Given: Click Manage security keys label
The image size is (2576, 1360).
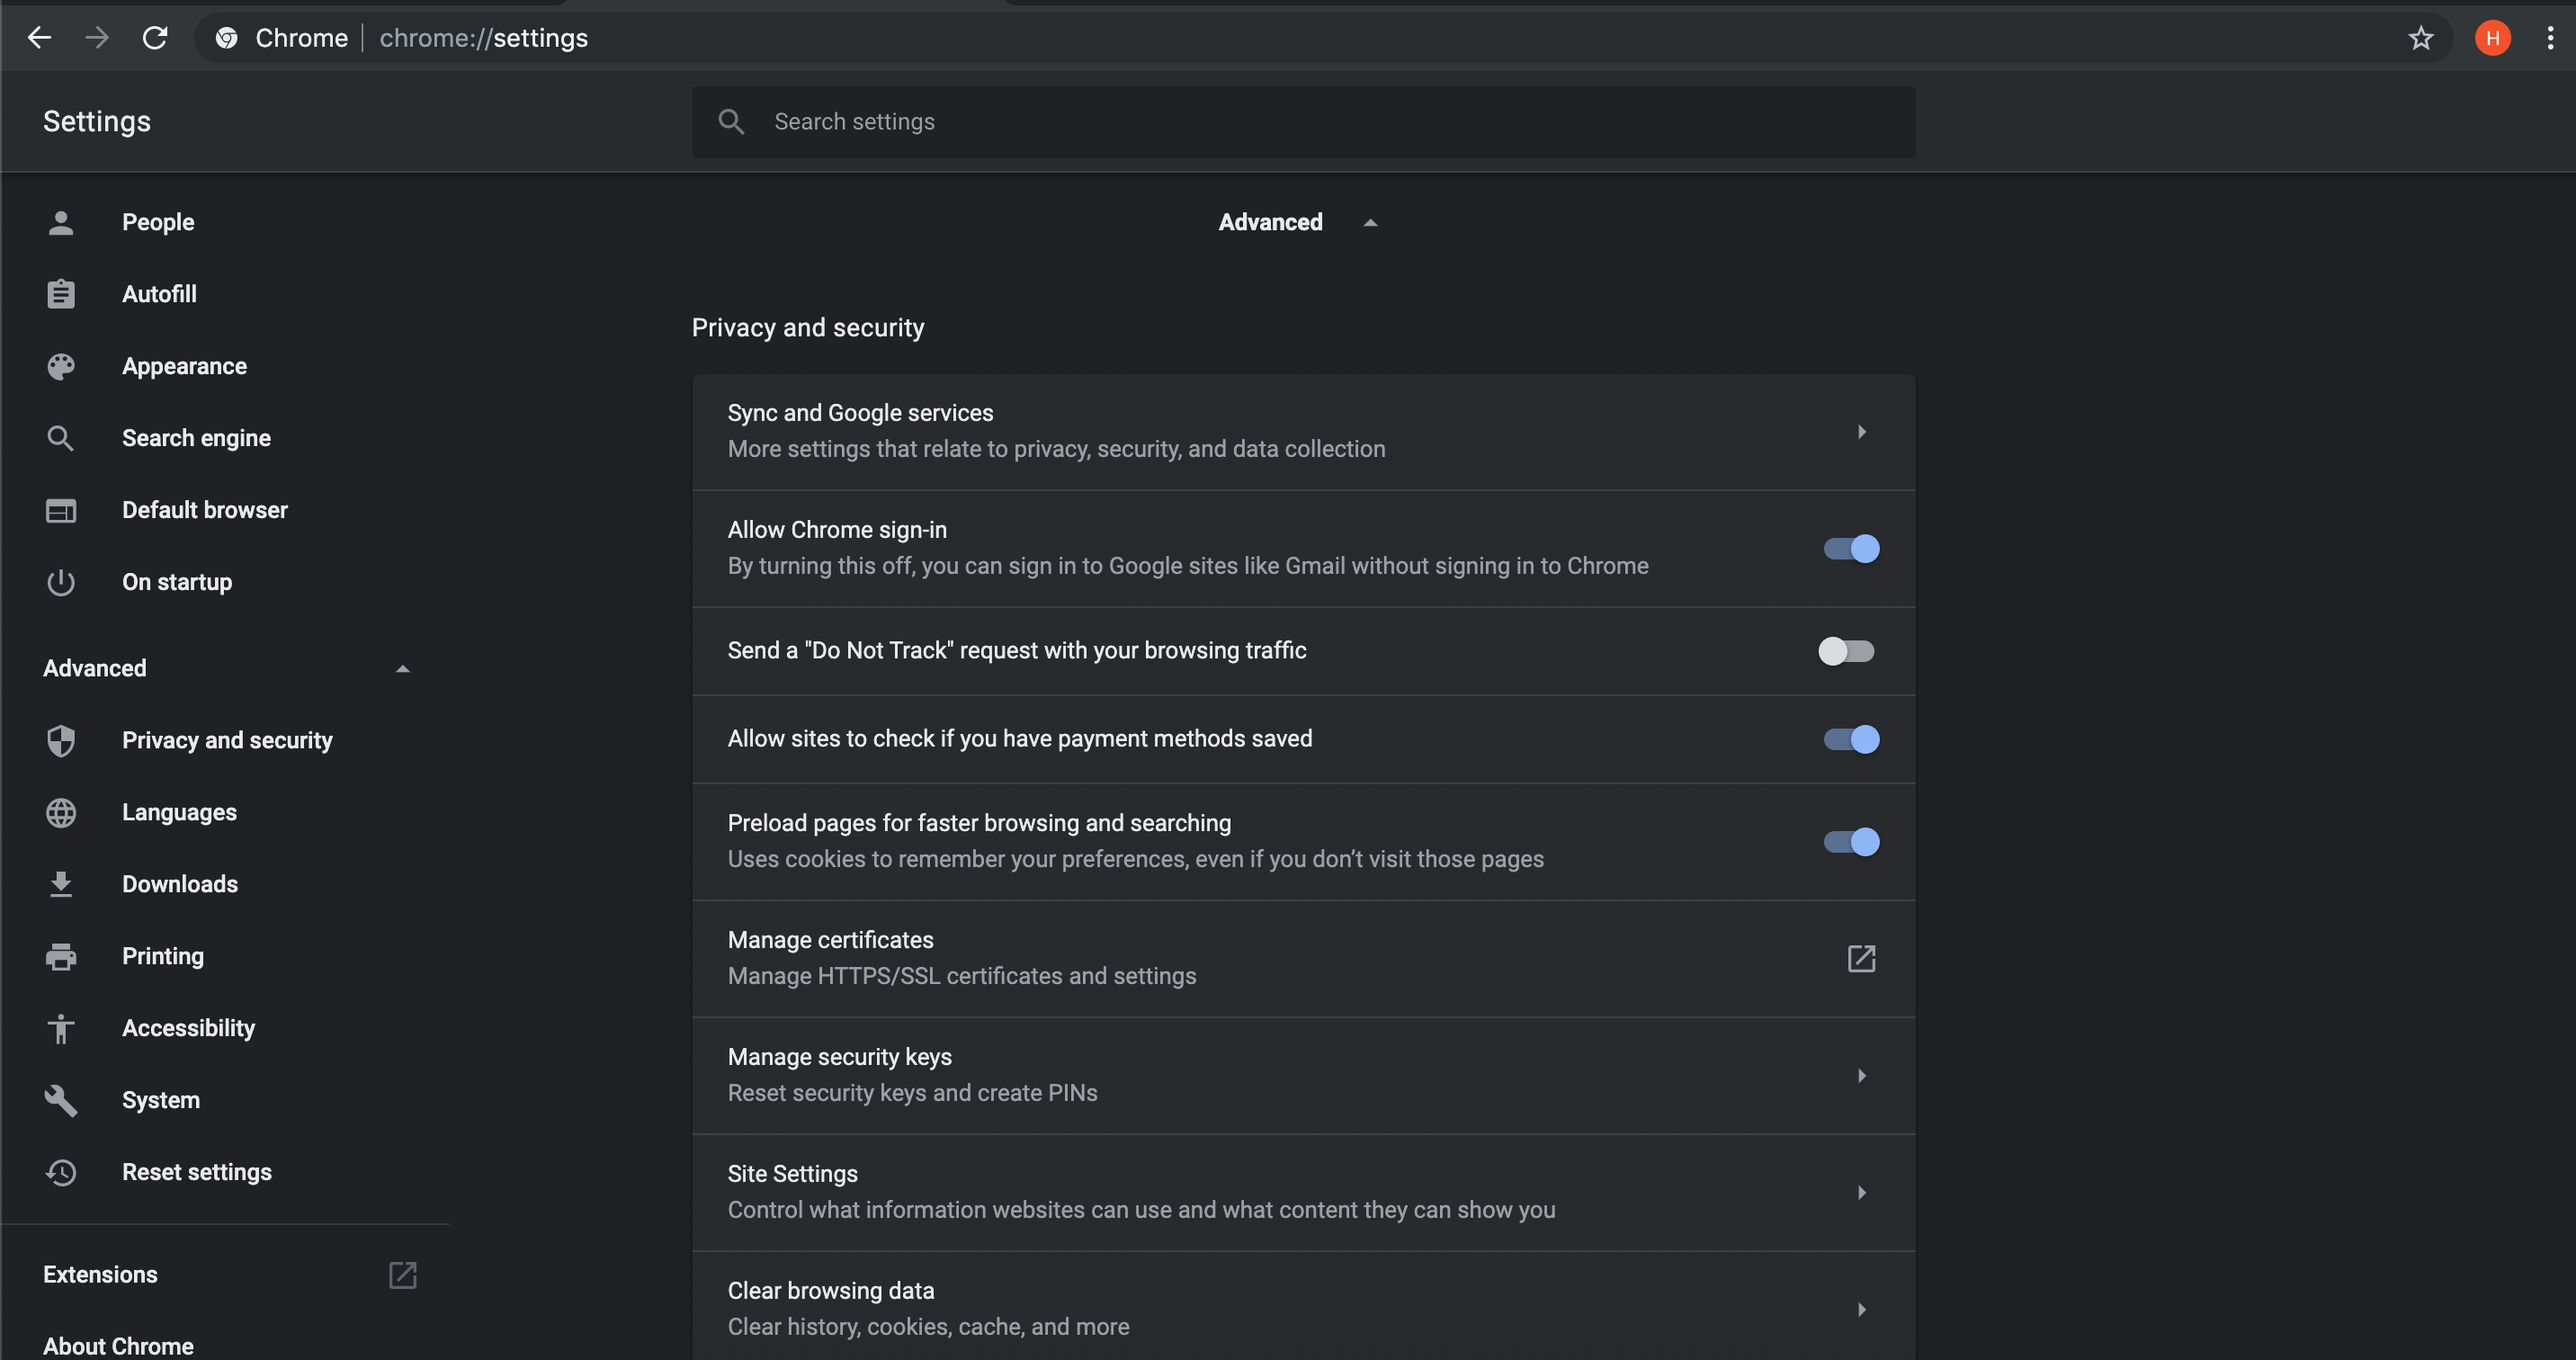Looking at the screenshot, I should coord(839,1057).
